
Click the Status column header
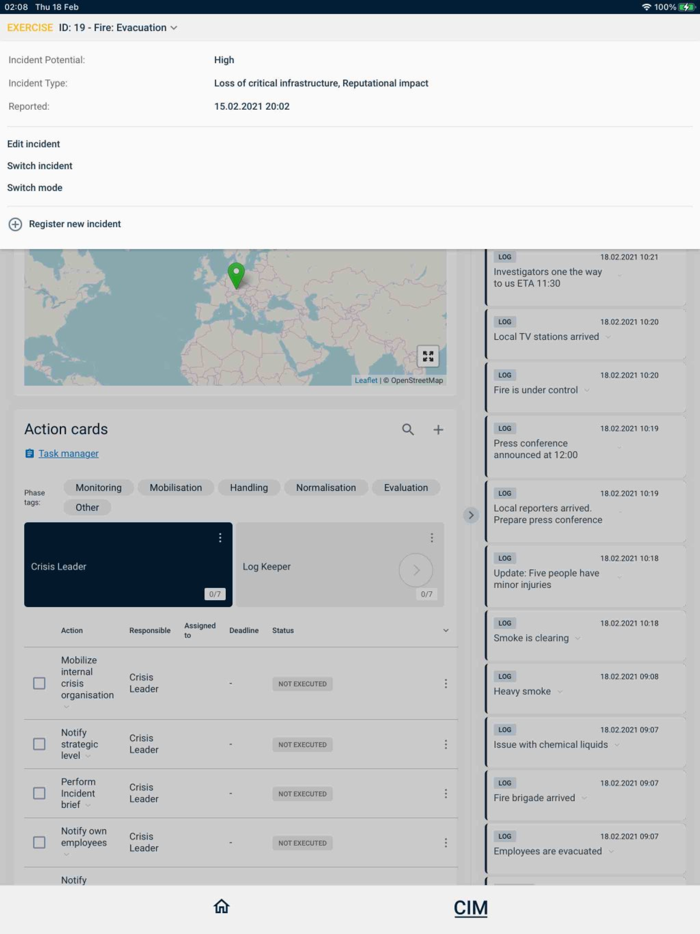pyautogui.click(x=283, y=630)
